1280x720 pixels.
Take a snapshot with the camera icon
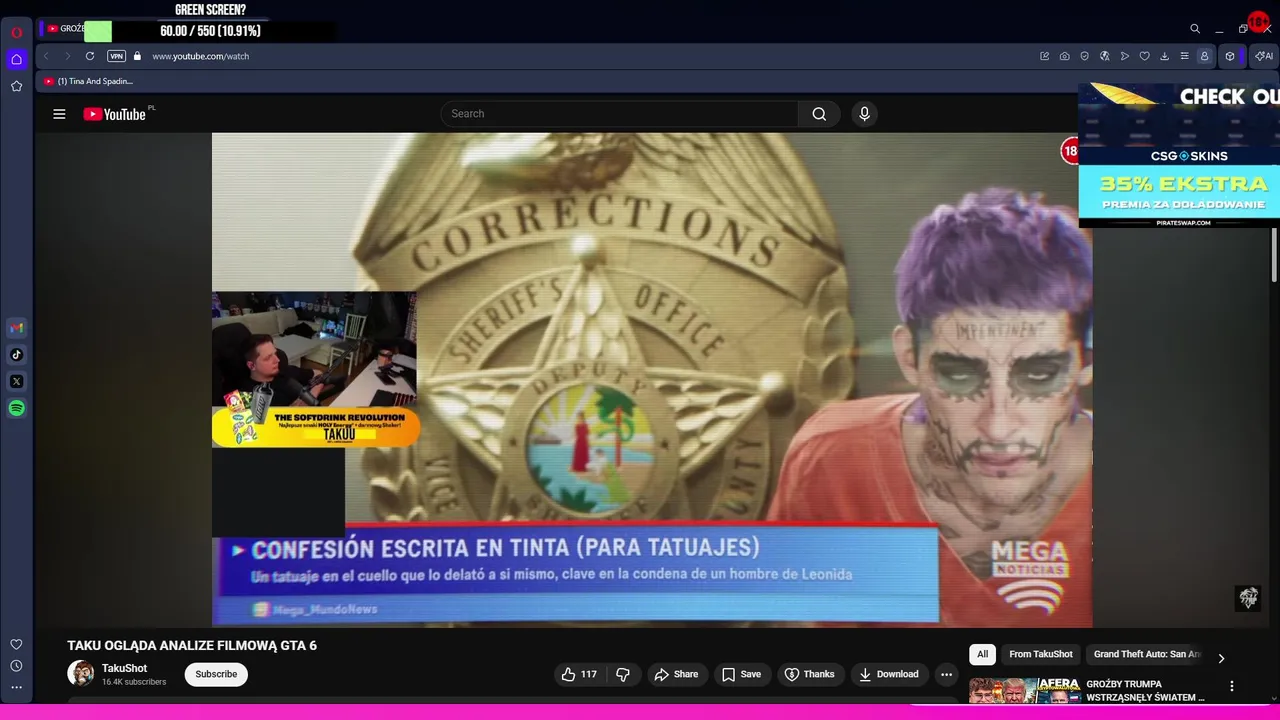pyautogui.click(x=1064, y=56)
